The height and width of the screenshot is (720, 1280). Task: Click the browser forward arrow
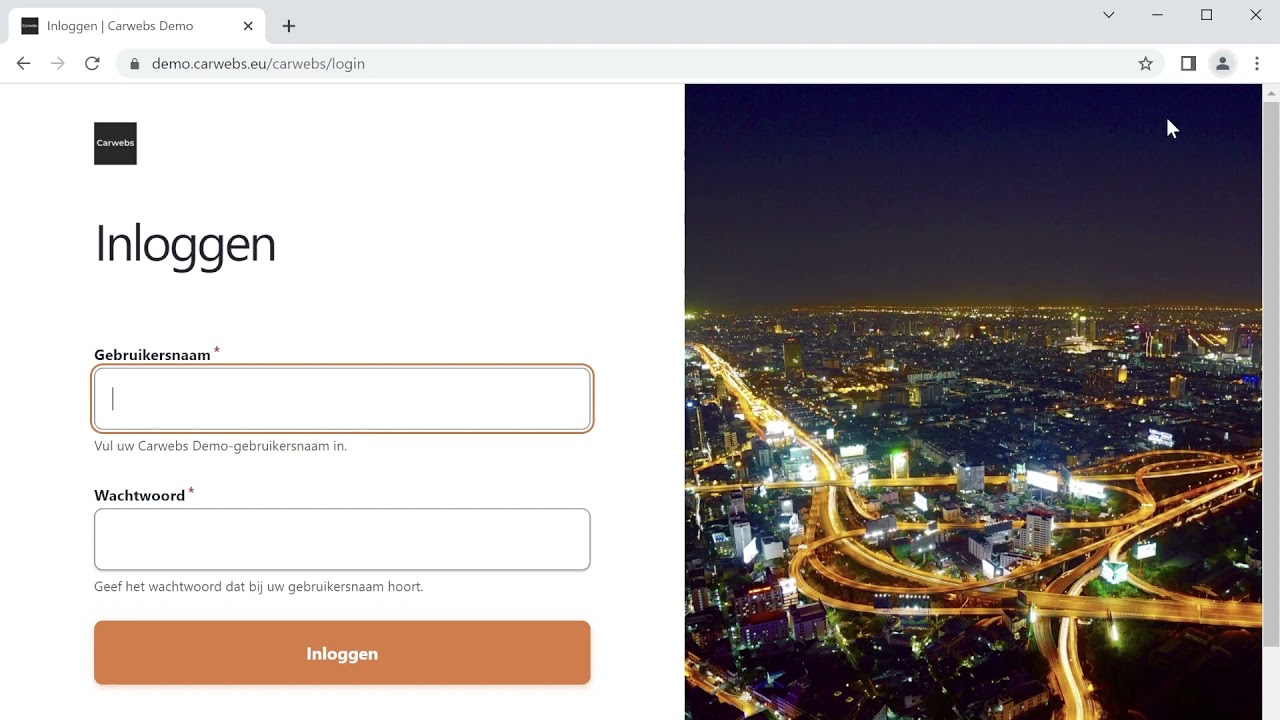(58, 63)
